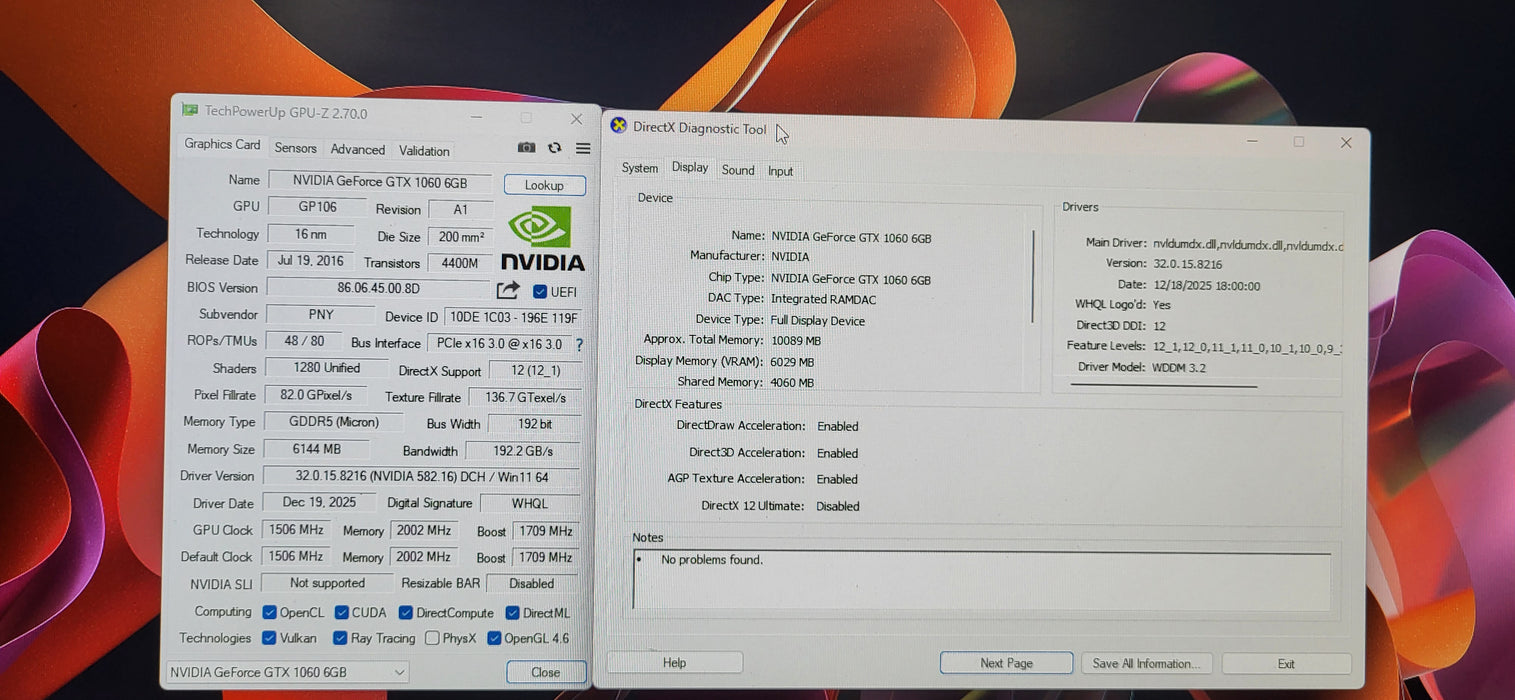Click Save All Information button

1147,663
